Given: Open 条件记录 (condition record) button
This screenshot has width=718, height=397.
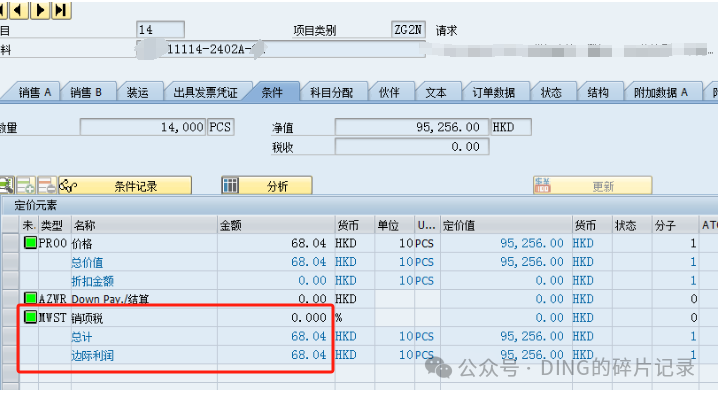Looking at the screenshot, I should (125, 185).
